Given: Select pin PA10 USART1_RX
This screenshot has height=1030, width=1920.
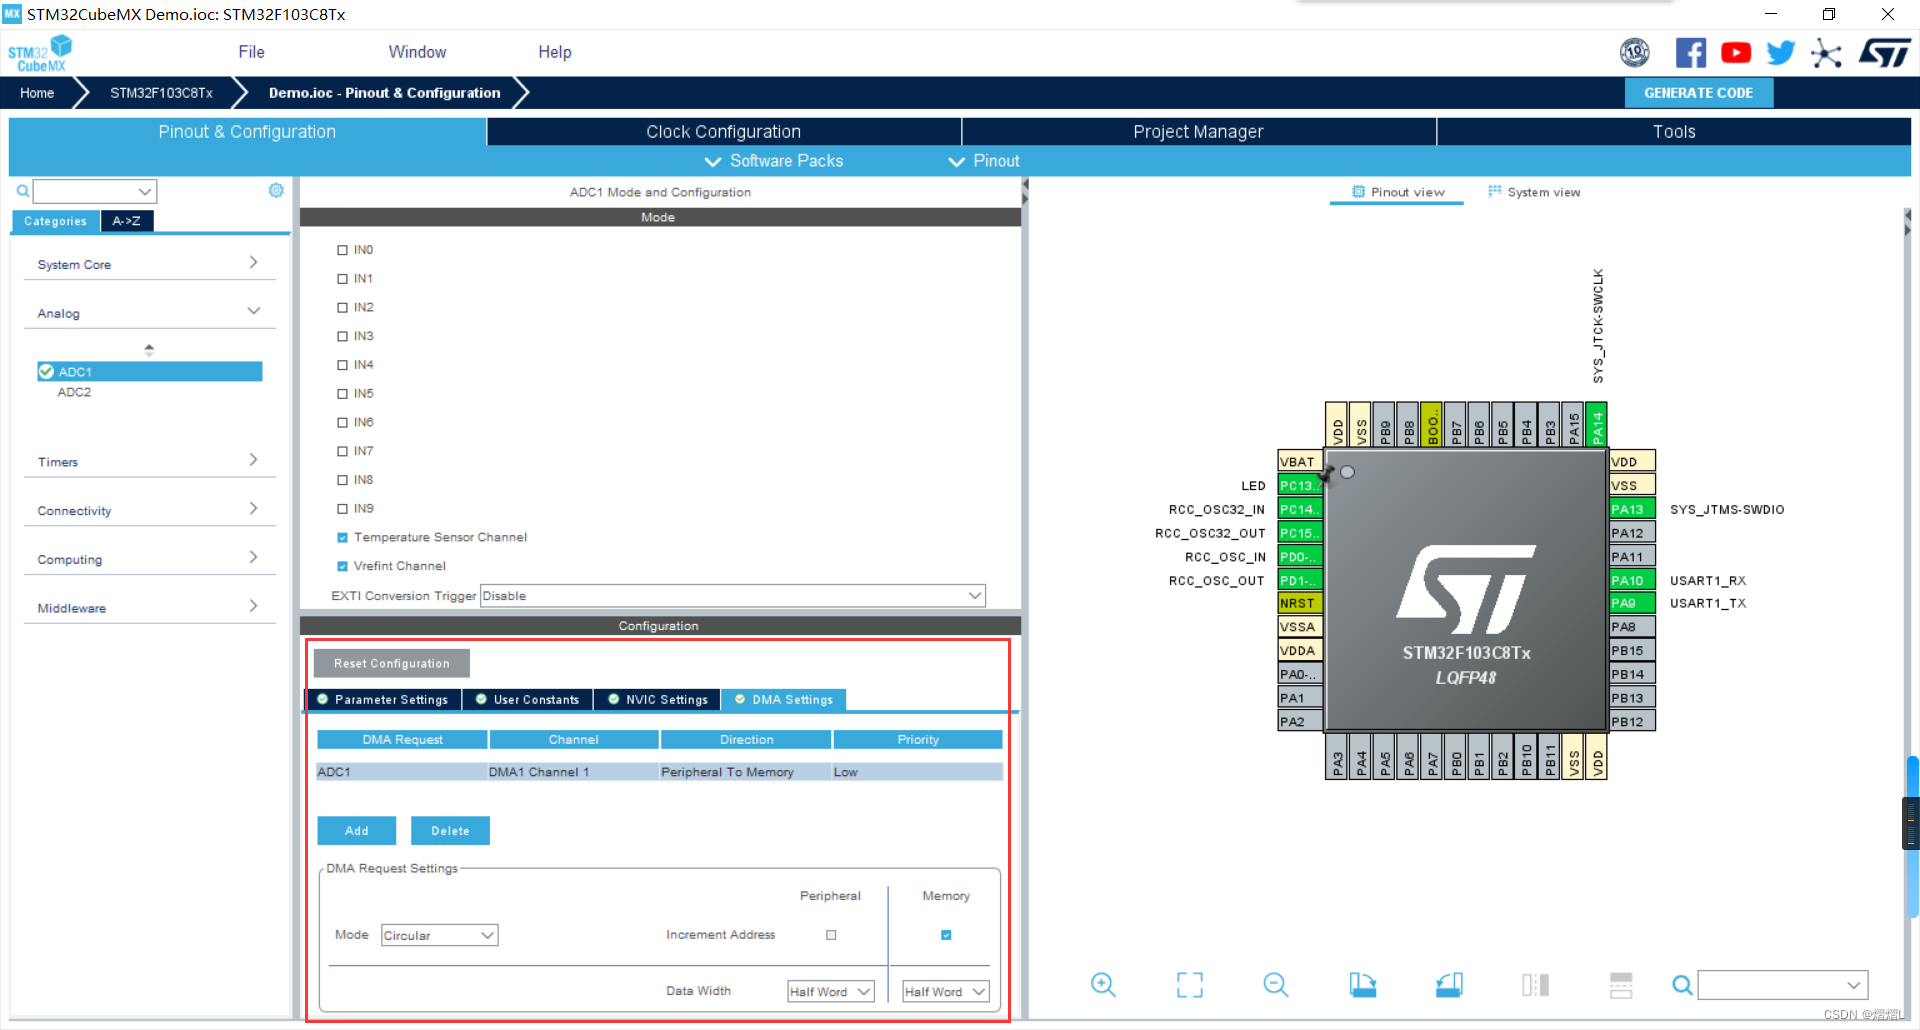Looking at the screenshot, I should 1632,580.
